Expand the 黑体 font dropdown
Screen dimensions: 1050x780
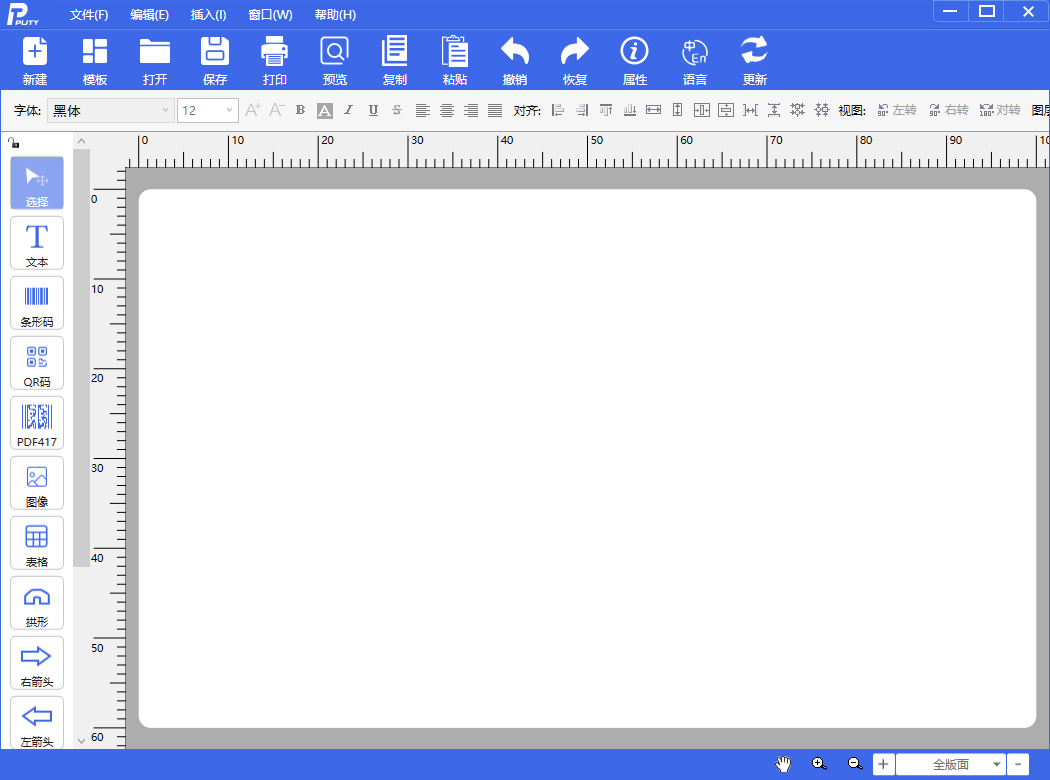point(165,110)
